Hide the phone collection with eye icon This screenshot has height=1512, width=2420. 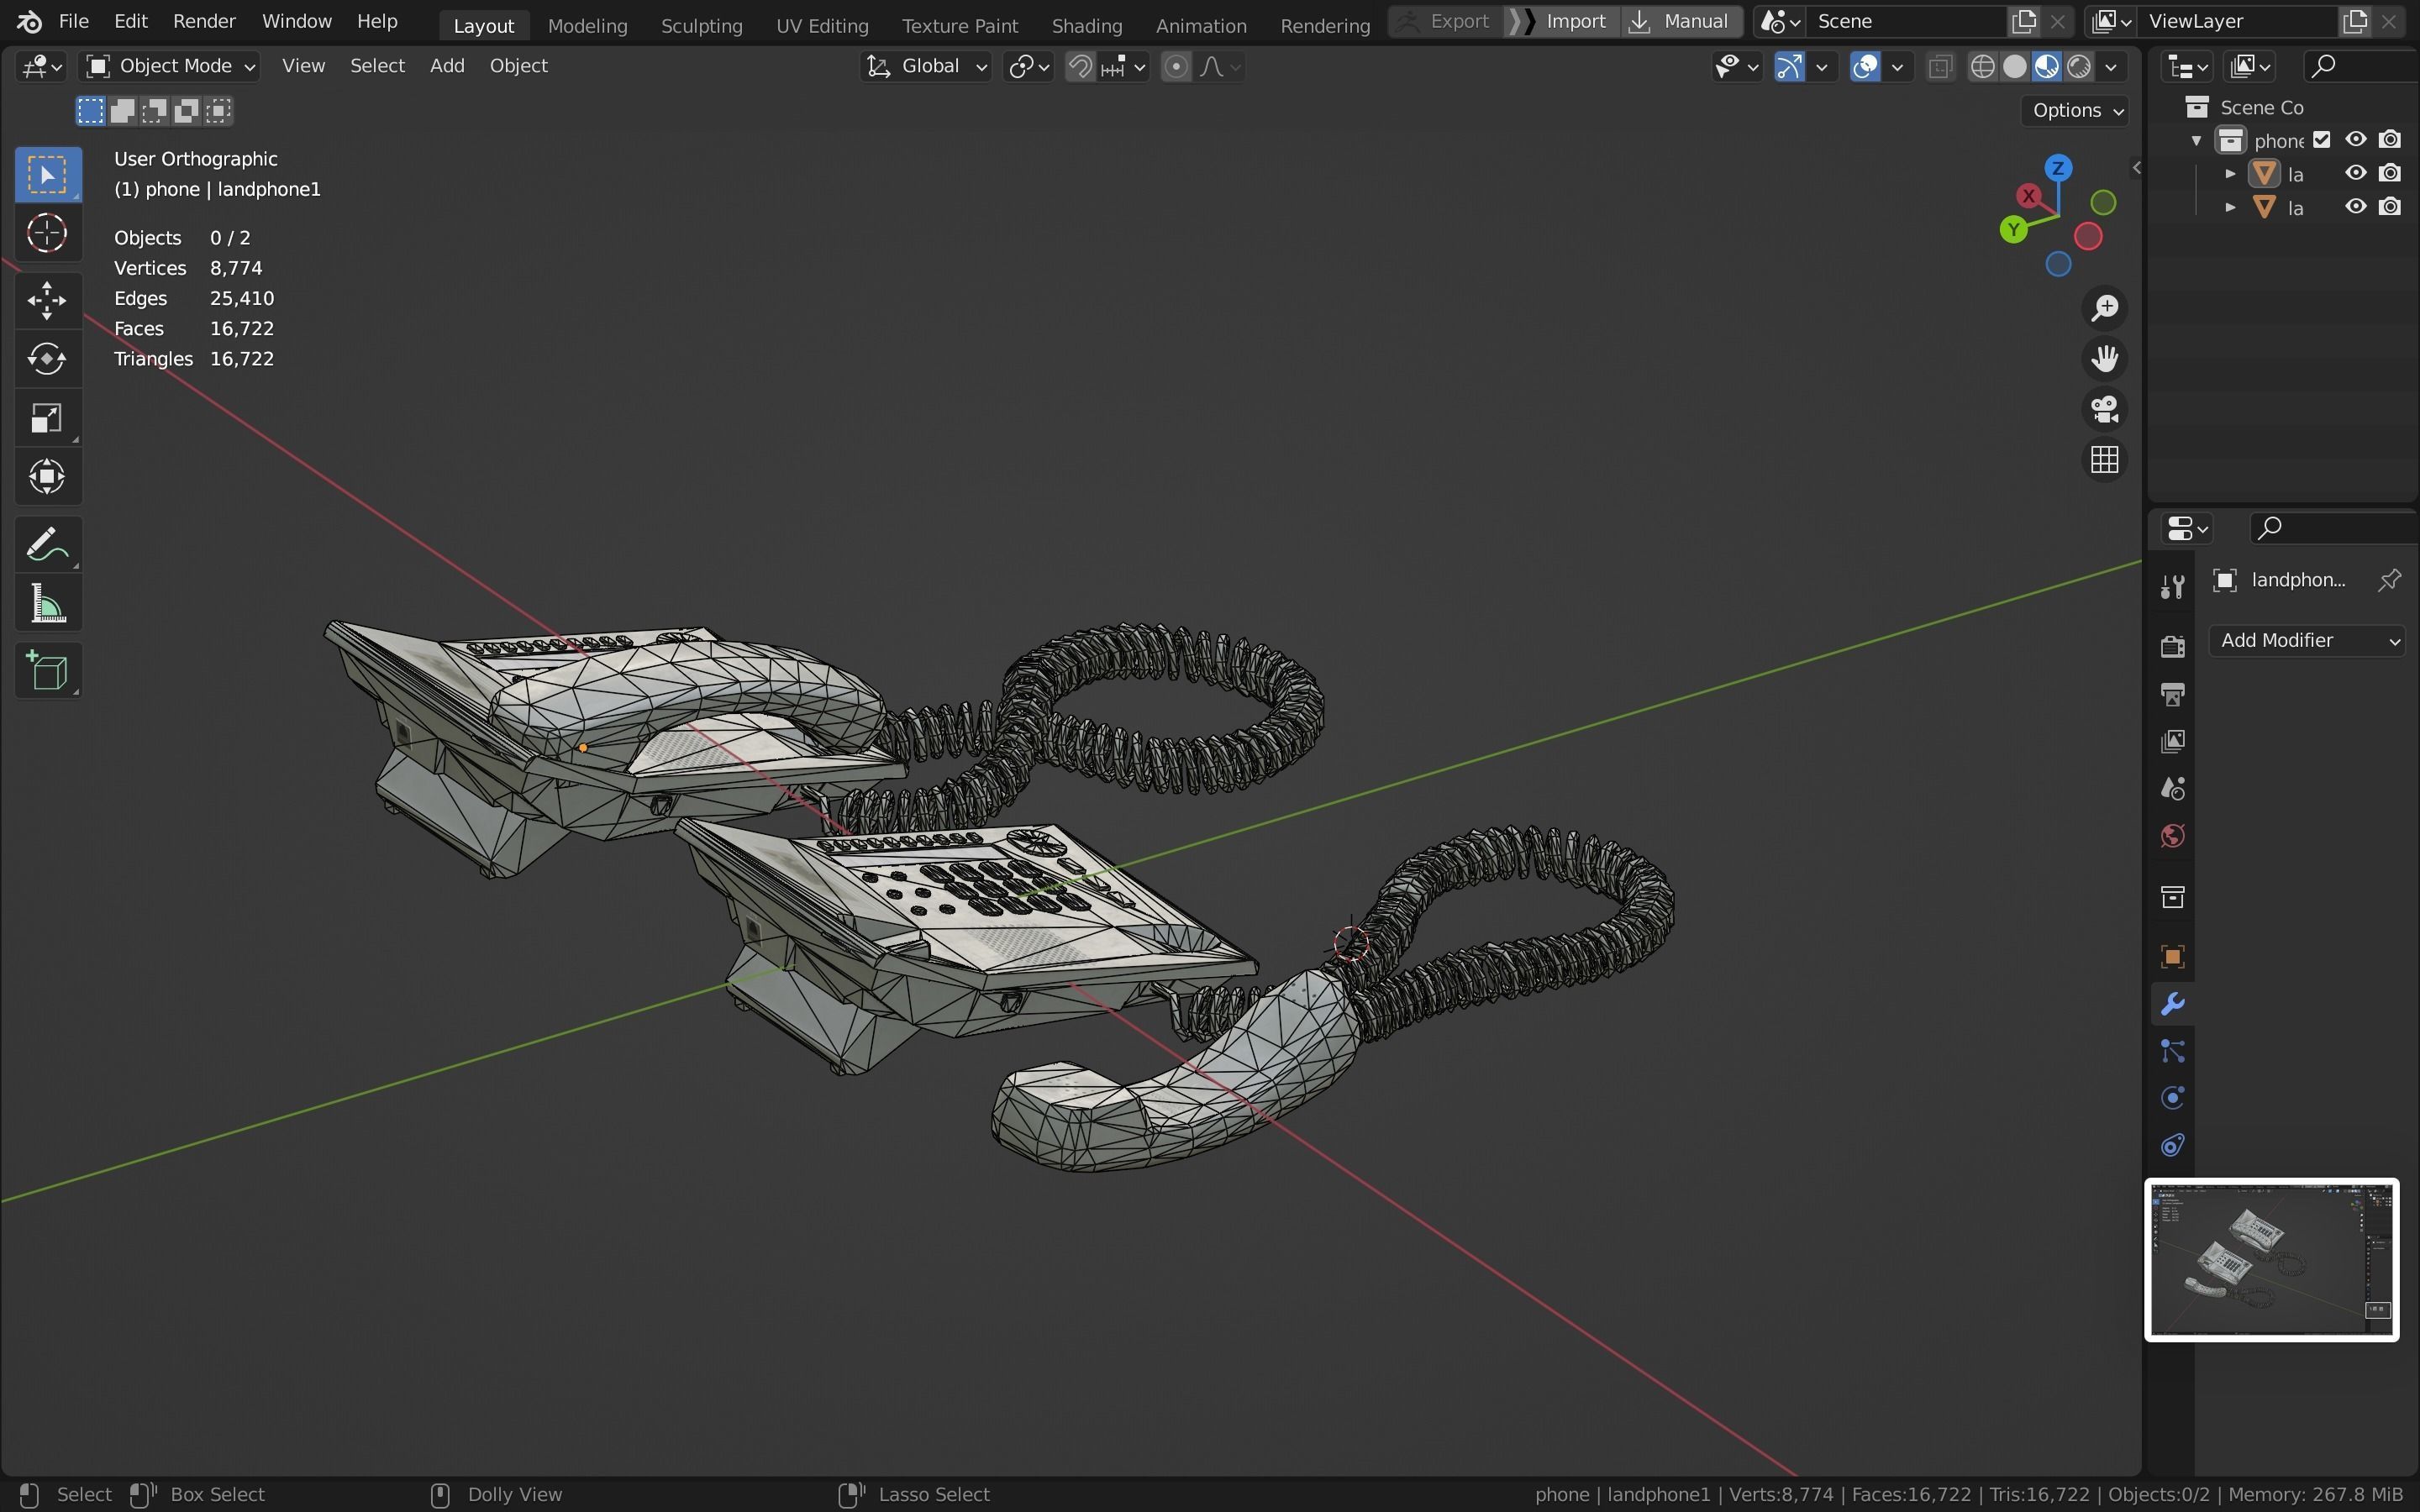(2356, 140)
